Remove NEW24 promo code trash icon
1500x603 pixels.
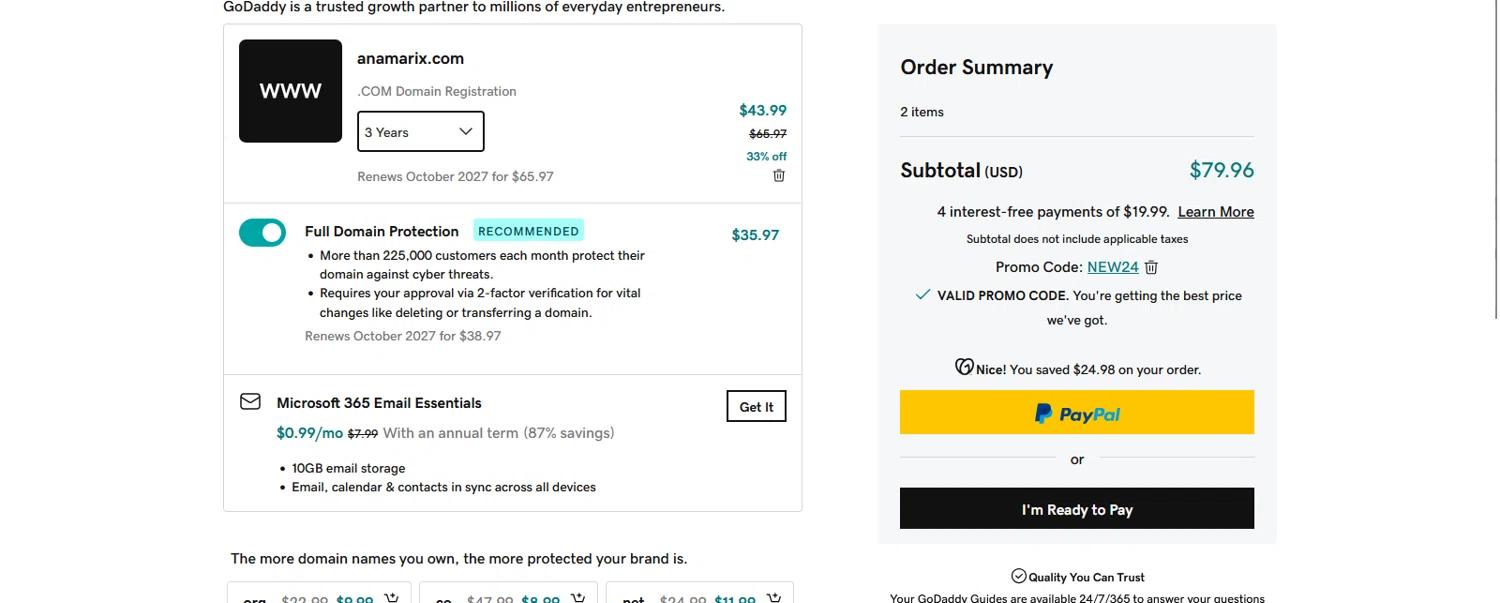tap(1151, 267)
